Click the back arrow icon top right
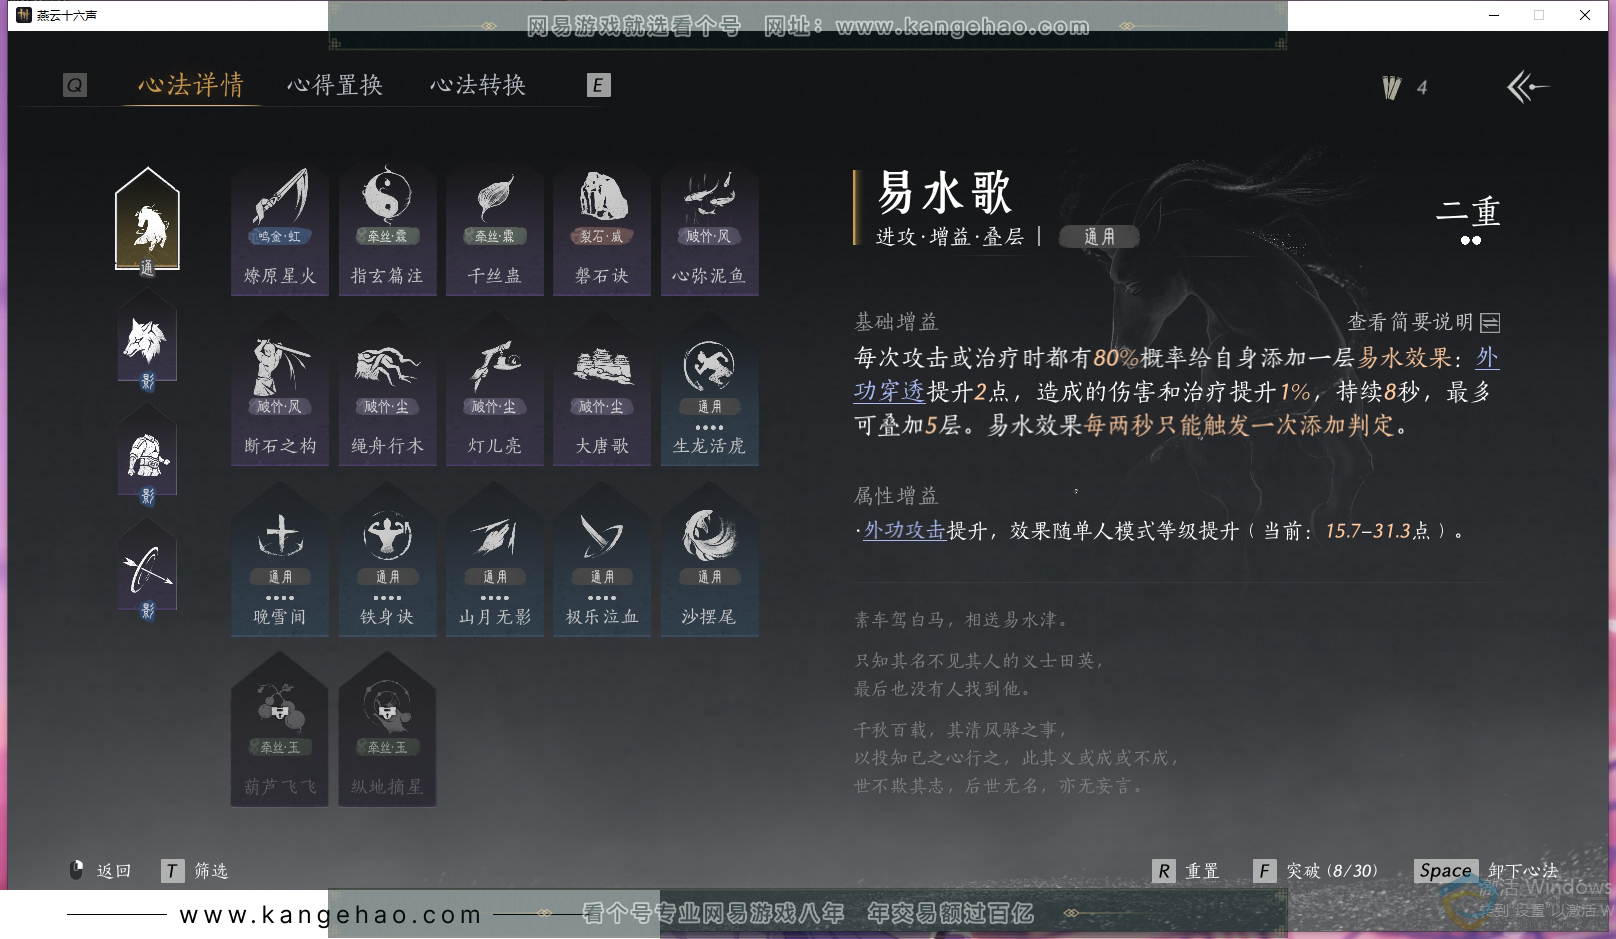Image resolution: width=1616 pixels, height=939 pixels. (1527, 87)
